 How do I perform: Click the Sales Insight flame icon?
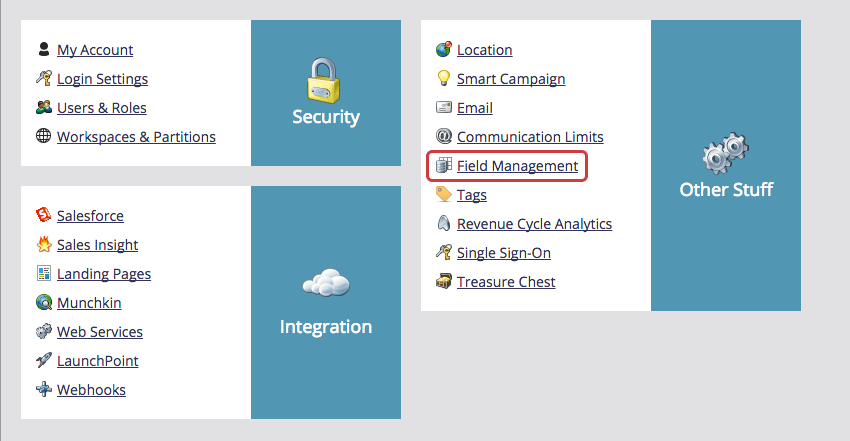pyautogui.click(x=44, y=245)
